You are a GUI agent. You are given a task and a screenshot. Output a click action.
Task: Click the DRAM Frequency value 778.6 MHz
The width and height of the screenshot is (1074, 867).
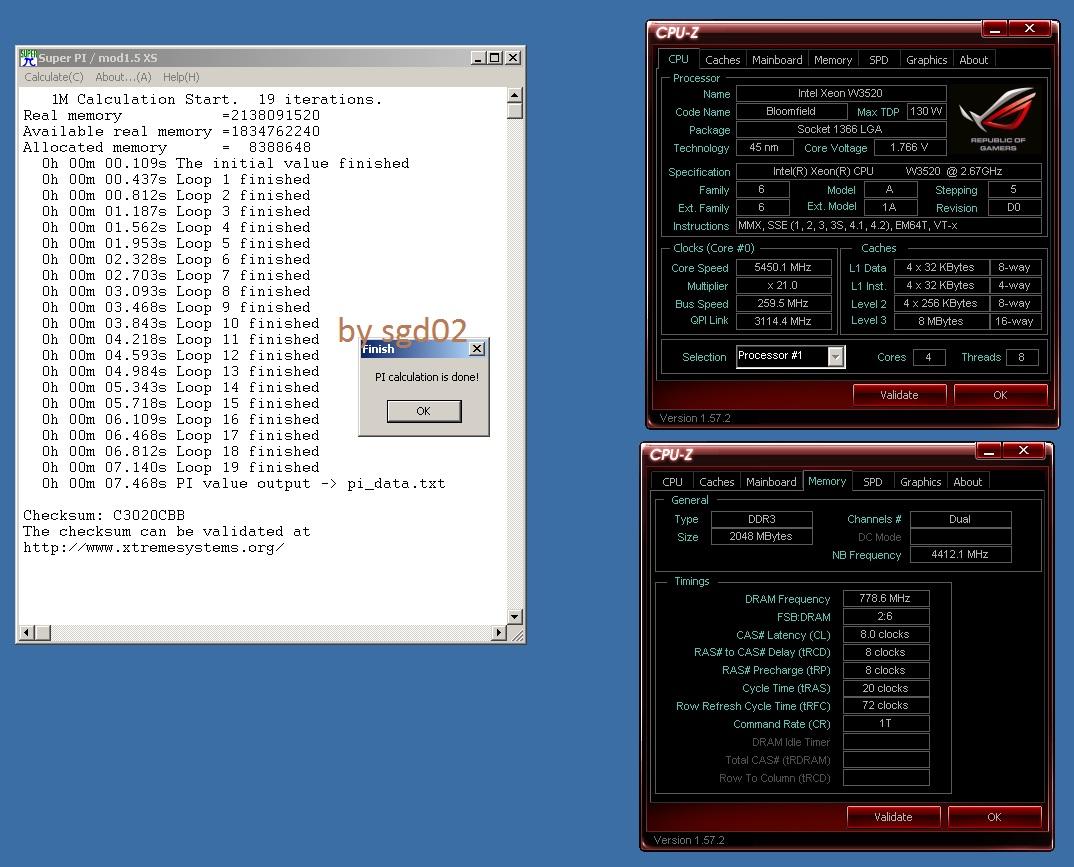885,598
